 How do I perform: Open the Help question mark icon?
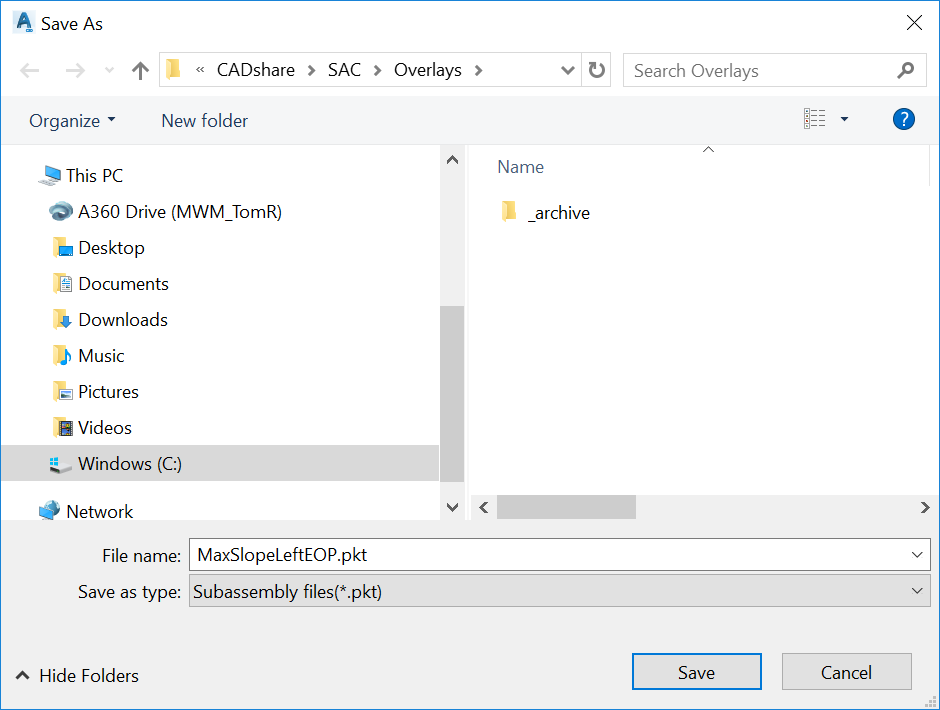point(903,120)
